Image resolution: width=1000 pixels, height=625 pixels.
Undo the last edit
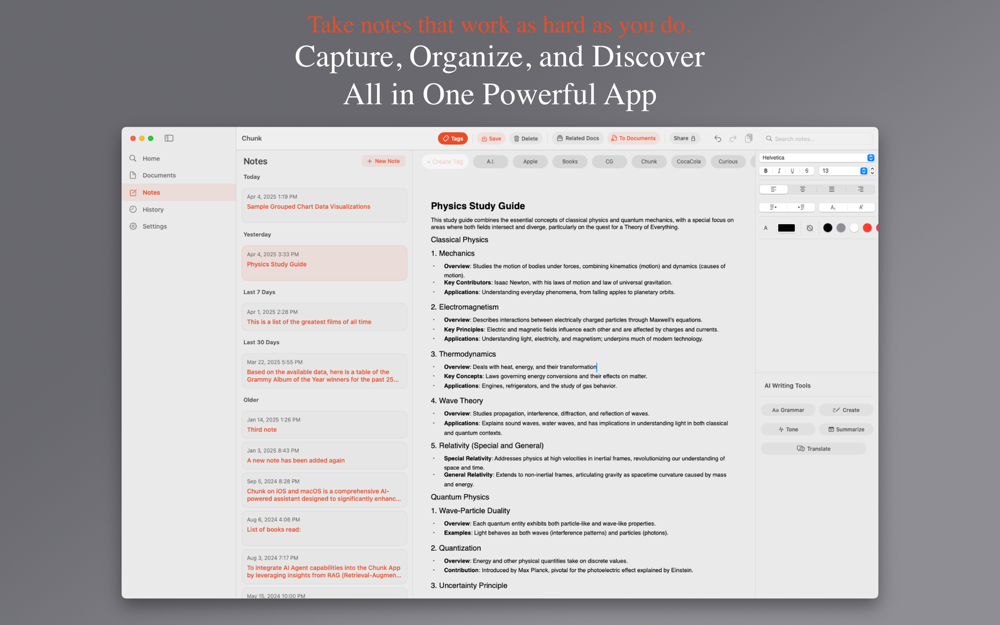pos(717,138)
